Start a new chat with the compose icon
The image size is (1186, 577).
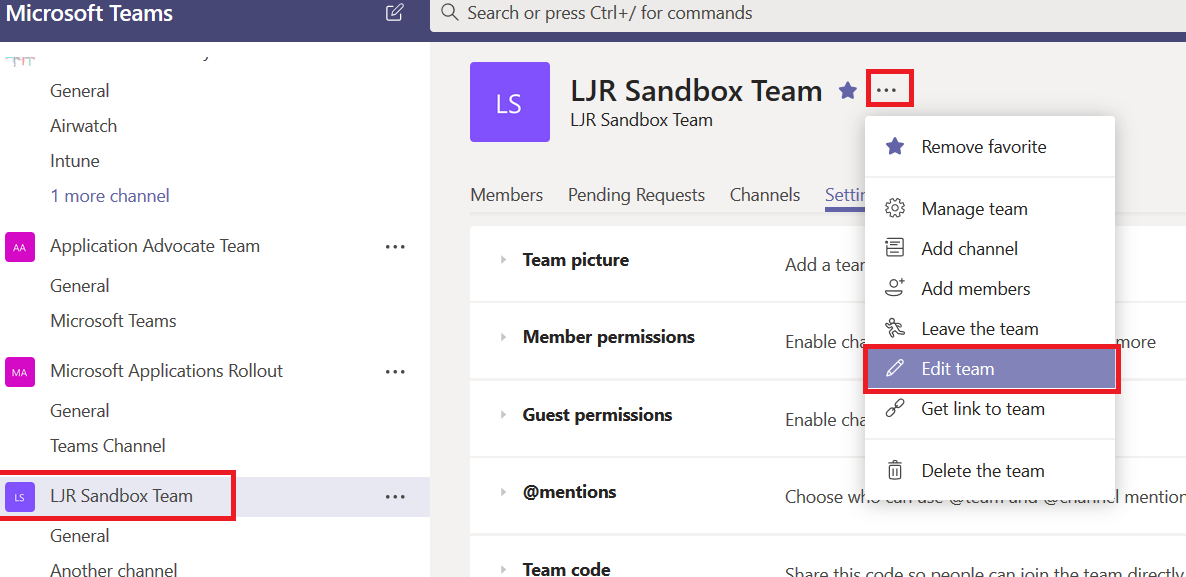pyautogui.click(x=394, y=13)
